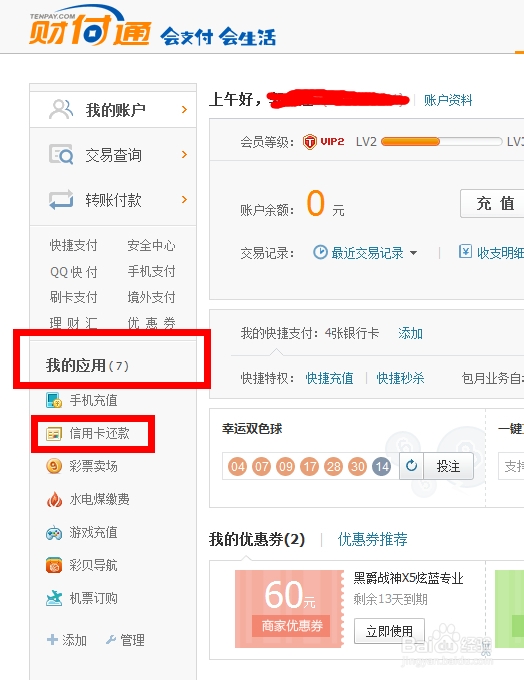Image resolution: width=524 pixels, height=680 pixels.
Task: Open 手机支付 link
Action: 151,271
